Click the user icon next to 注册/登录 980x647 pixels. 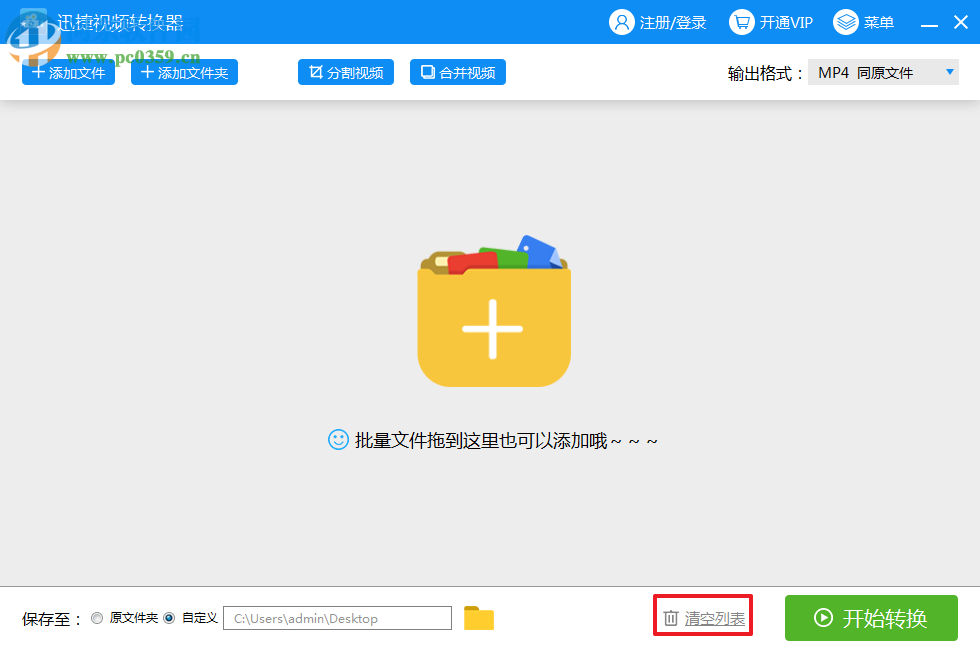coord(622,21)
